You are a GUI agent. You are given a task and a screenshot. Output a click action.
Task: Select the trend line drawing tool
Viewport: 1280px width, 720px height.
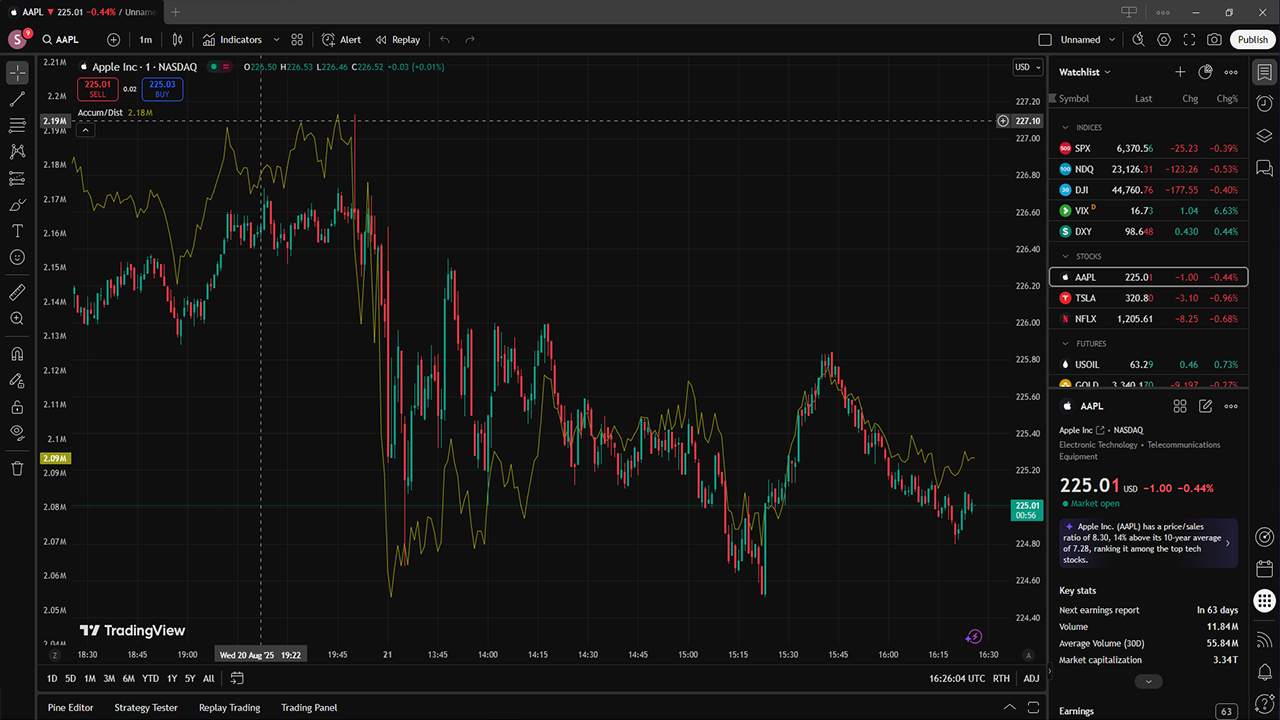[x=17, y=99]
